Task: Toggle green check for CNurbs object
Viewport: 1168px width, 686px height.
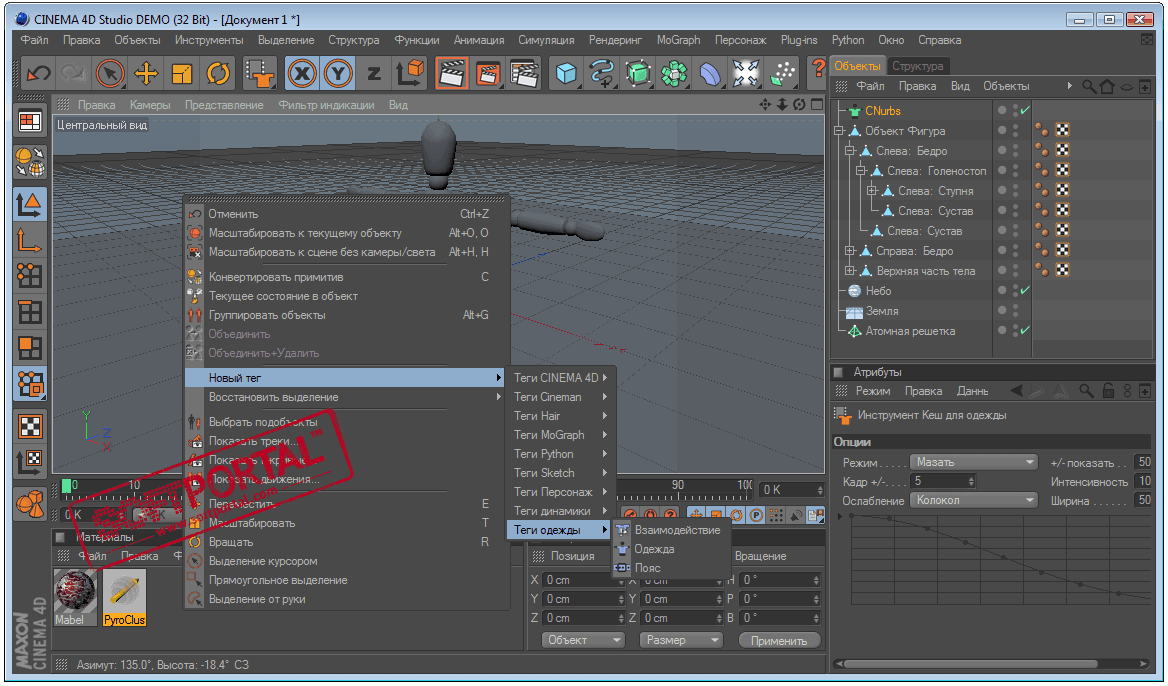Action: pyautogui.click(x=1025, y=110)
